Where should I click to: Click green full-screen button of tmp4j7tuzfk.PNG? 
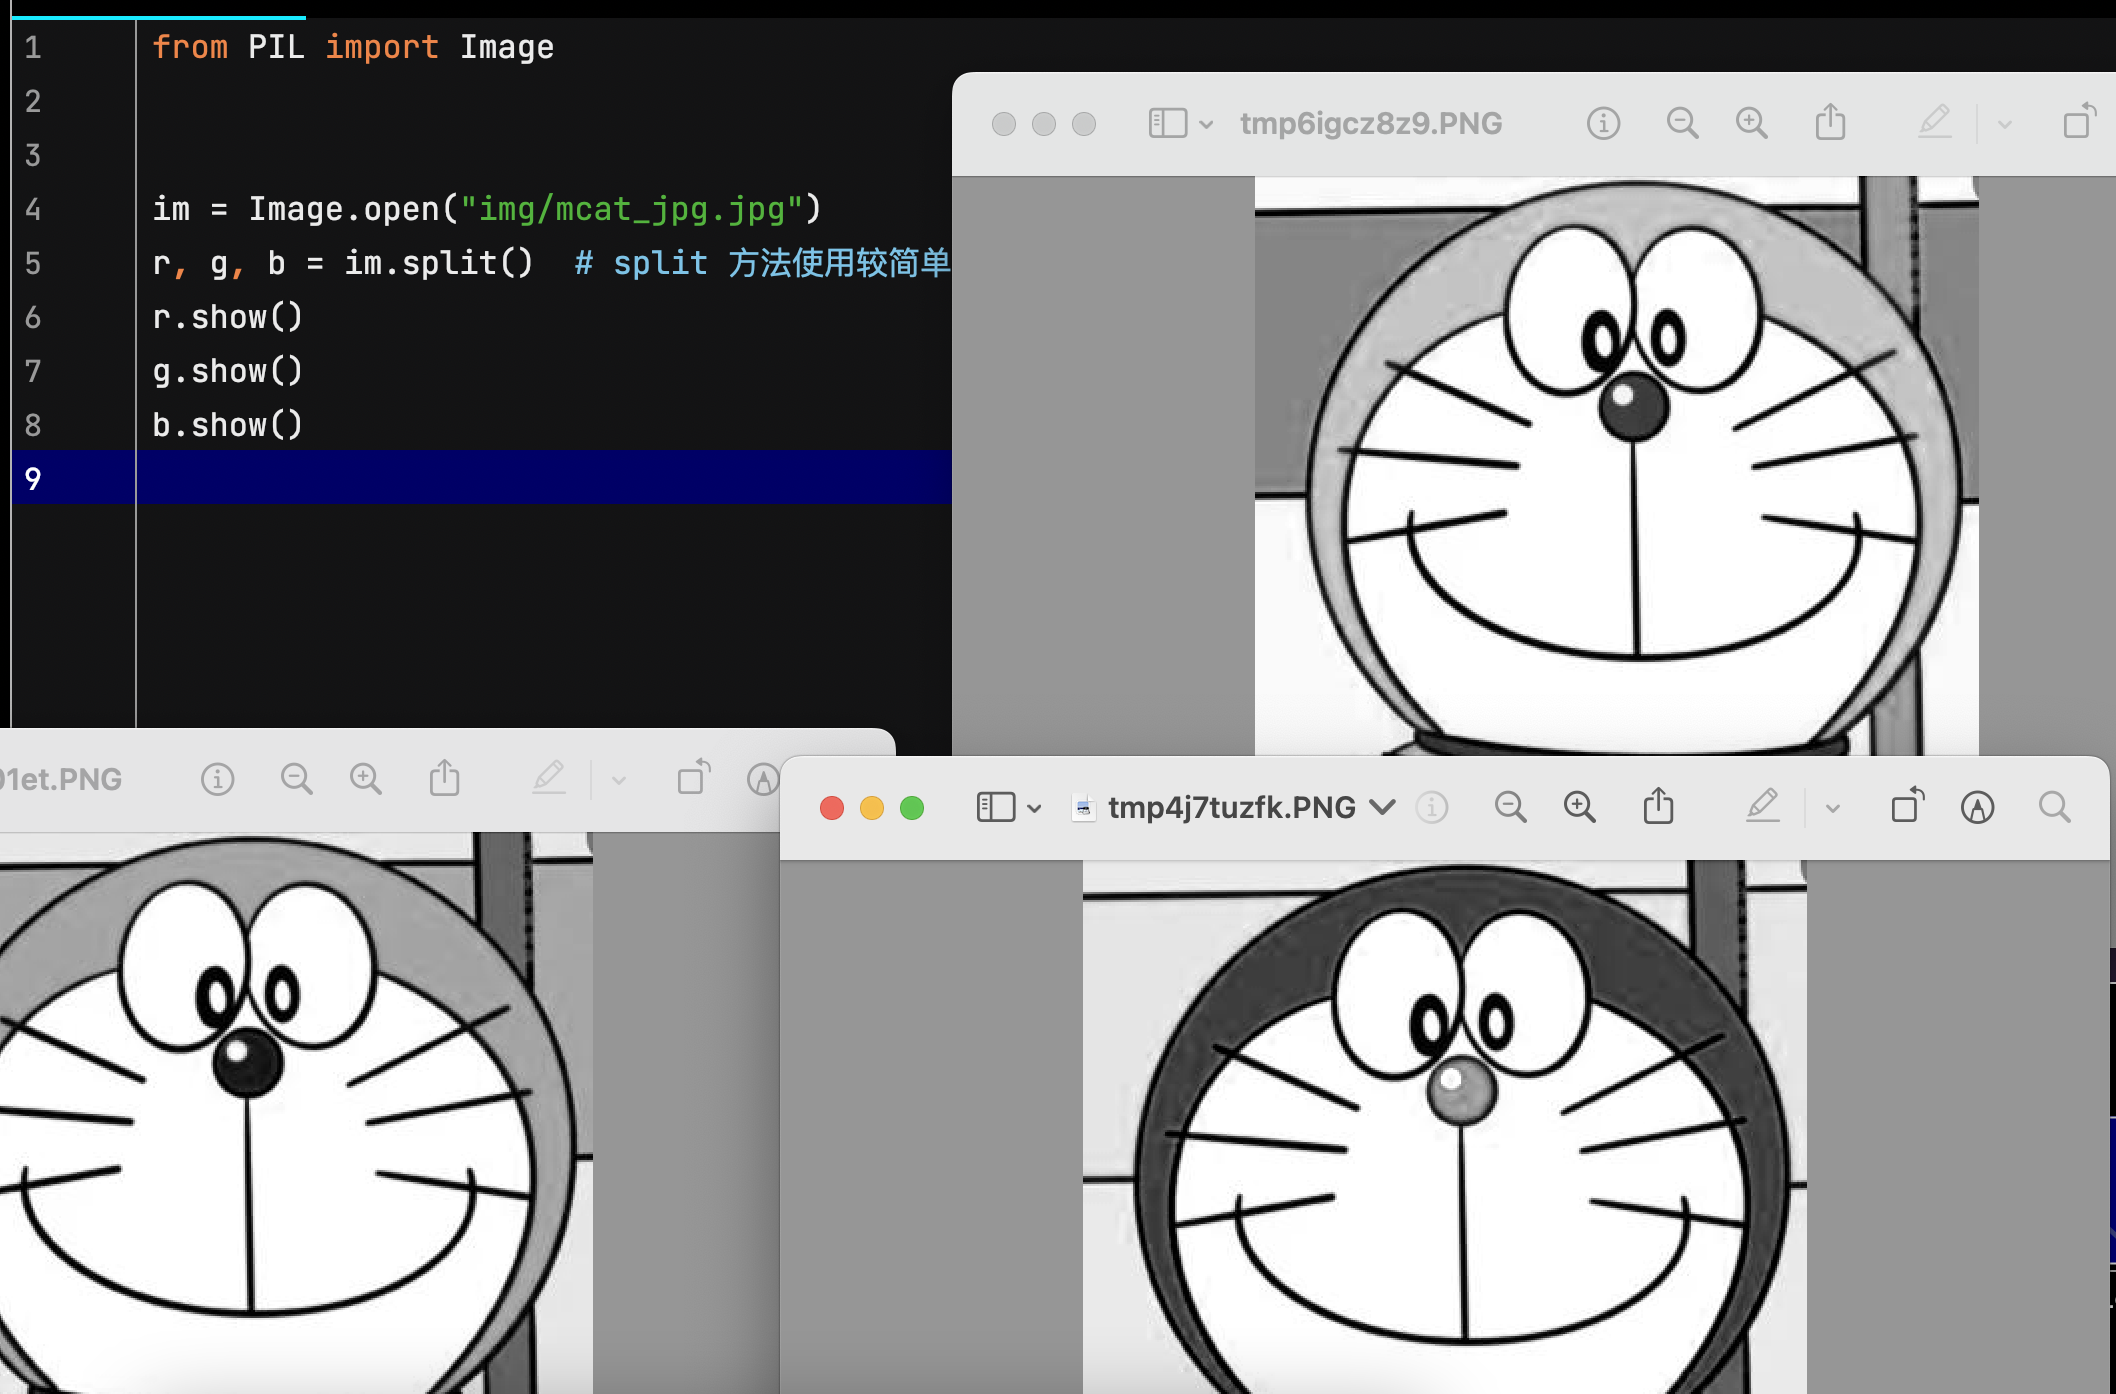point(911,808)
